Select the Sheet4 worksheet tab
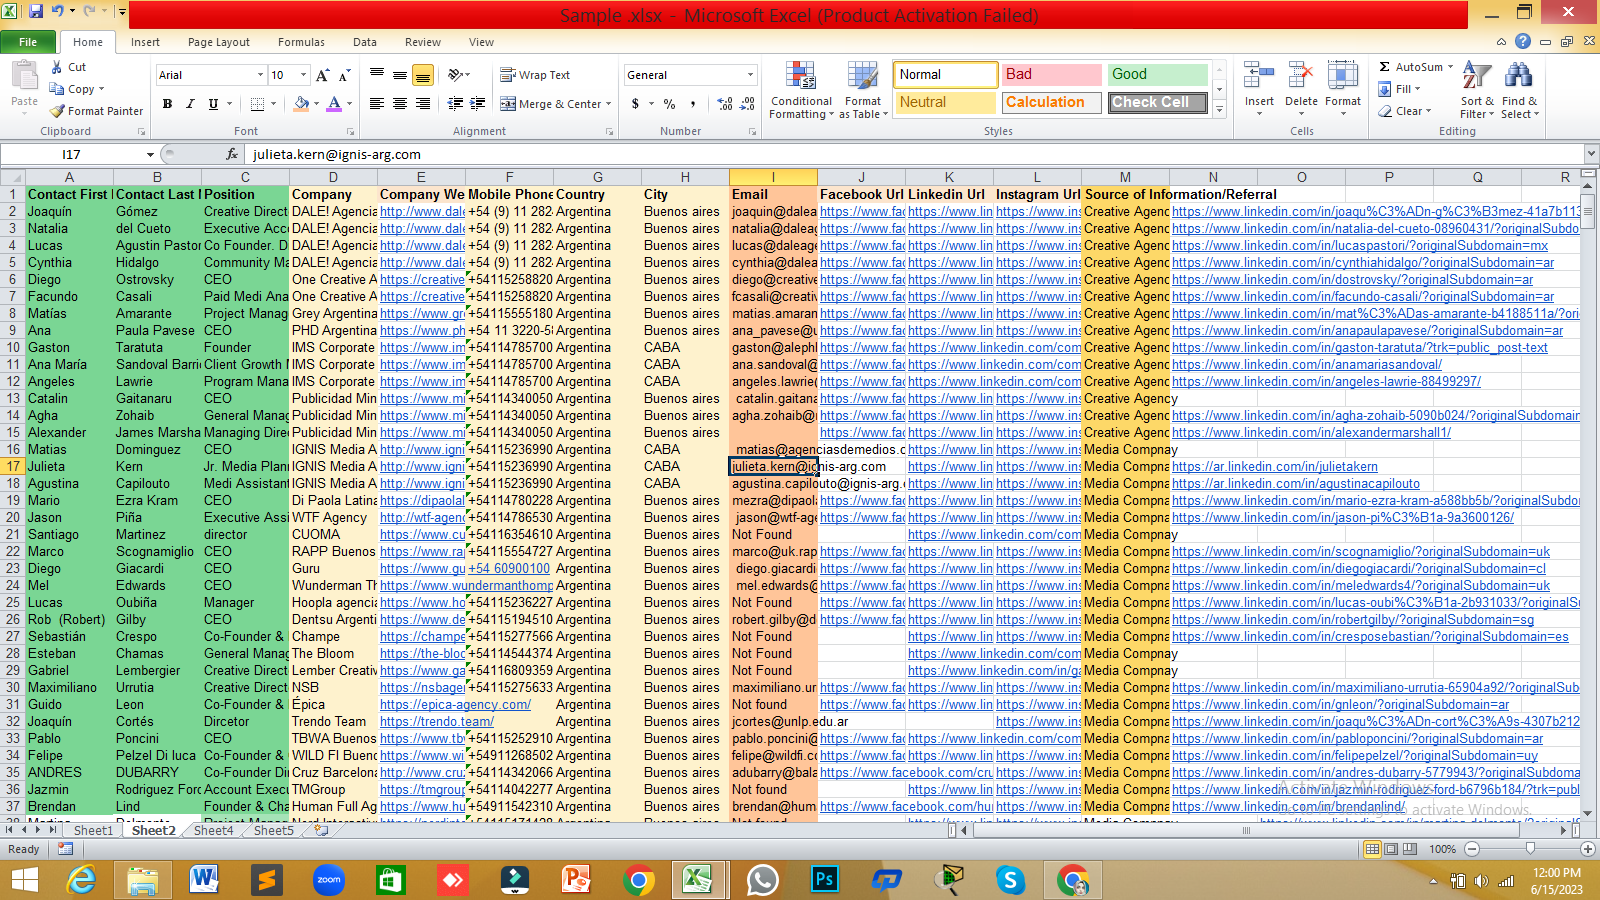 [x=212, y=830]
